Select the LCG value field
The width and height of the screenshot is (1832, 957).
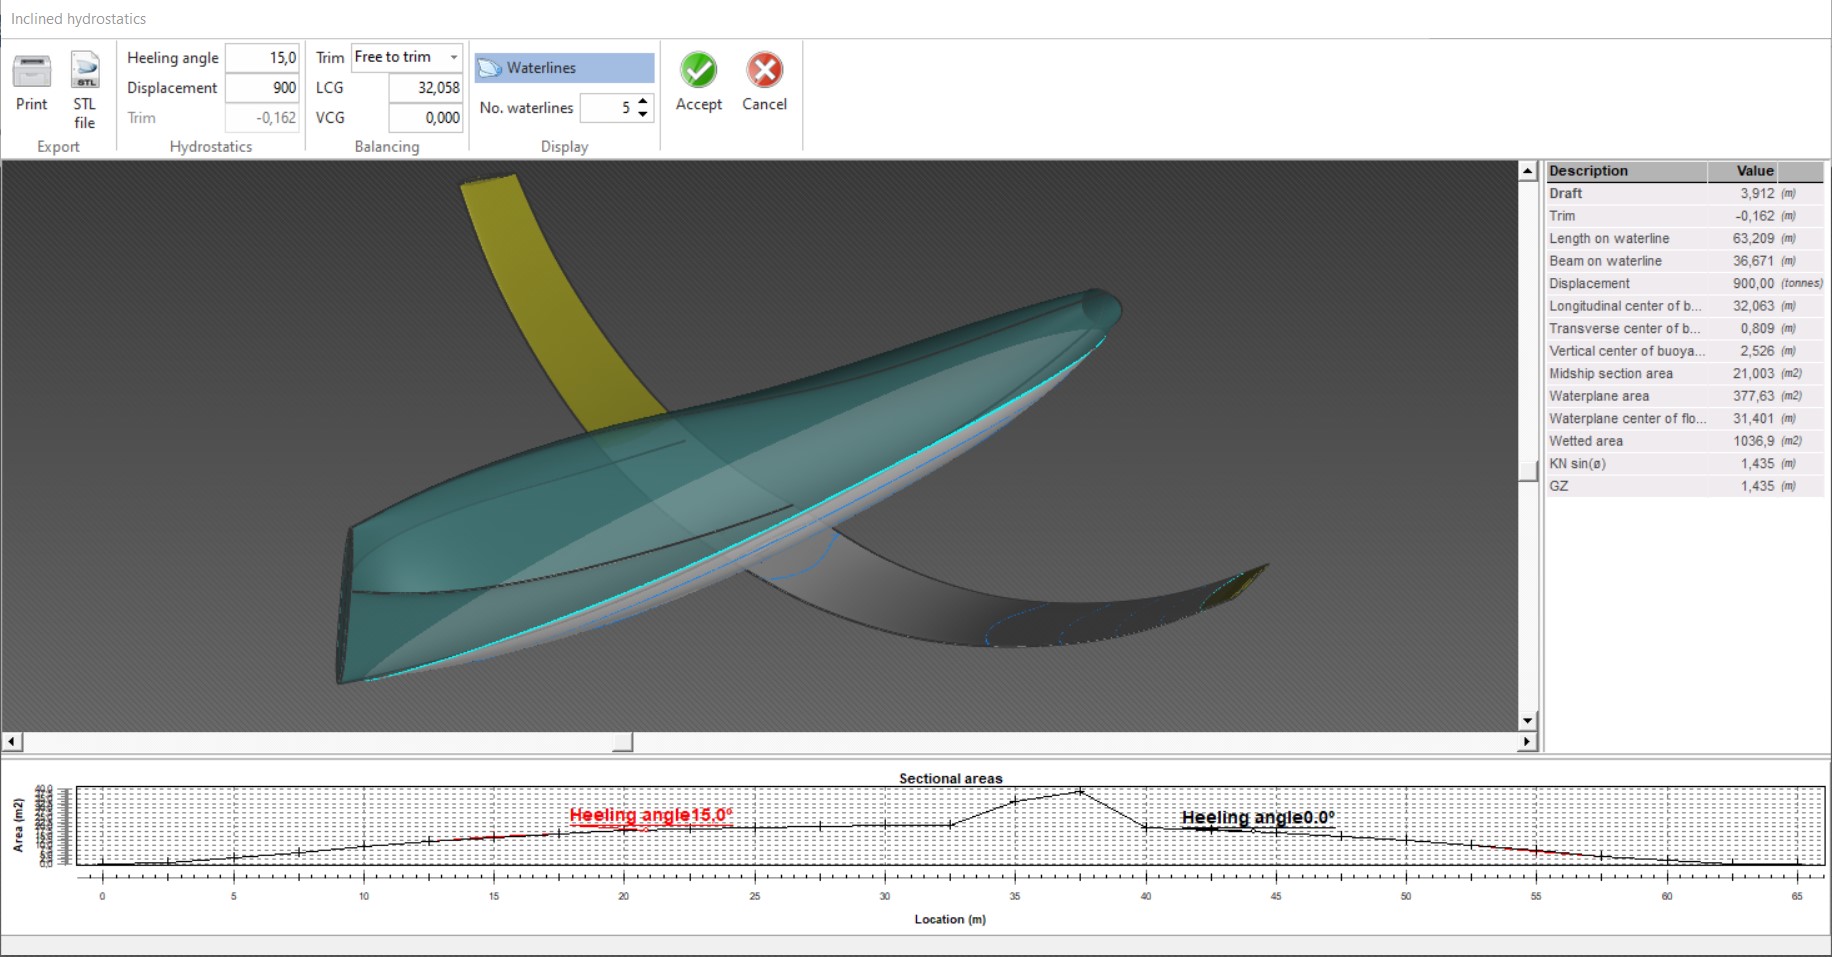(425, 88)
